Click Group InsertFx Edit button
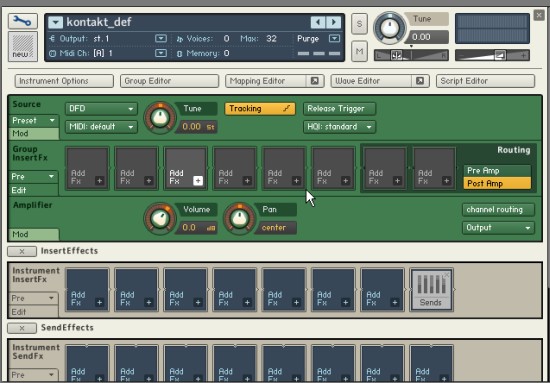Screen dimensions: 550x383 click(34, 190)
